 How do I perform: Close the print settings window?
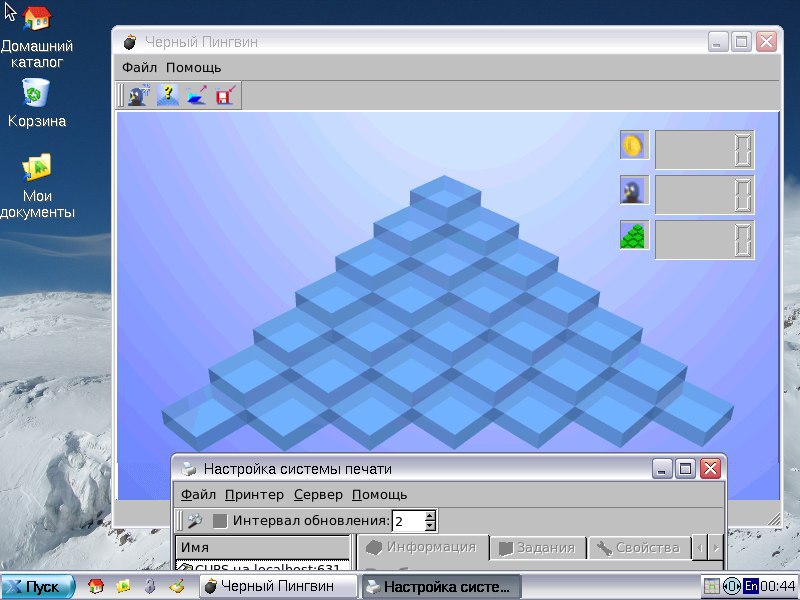tap(710, 468)
